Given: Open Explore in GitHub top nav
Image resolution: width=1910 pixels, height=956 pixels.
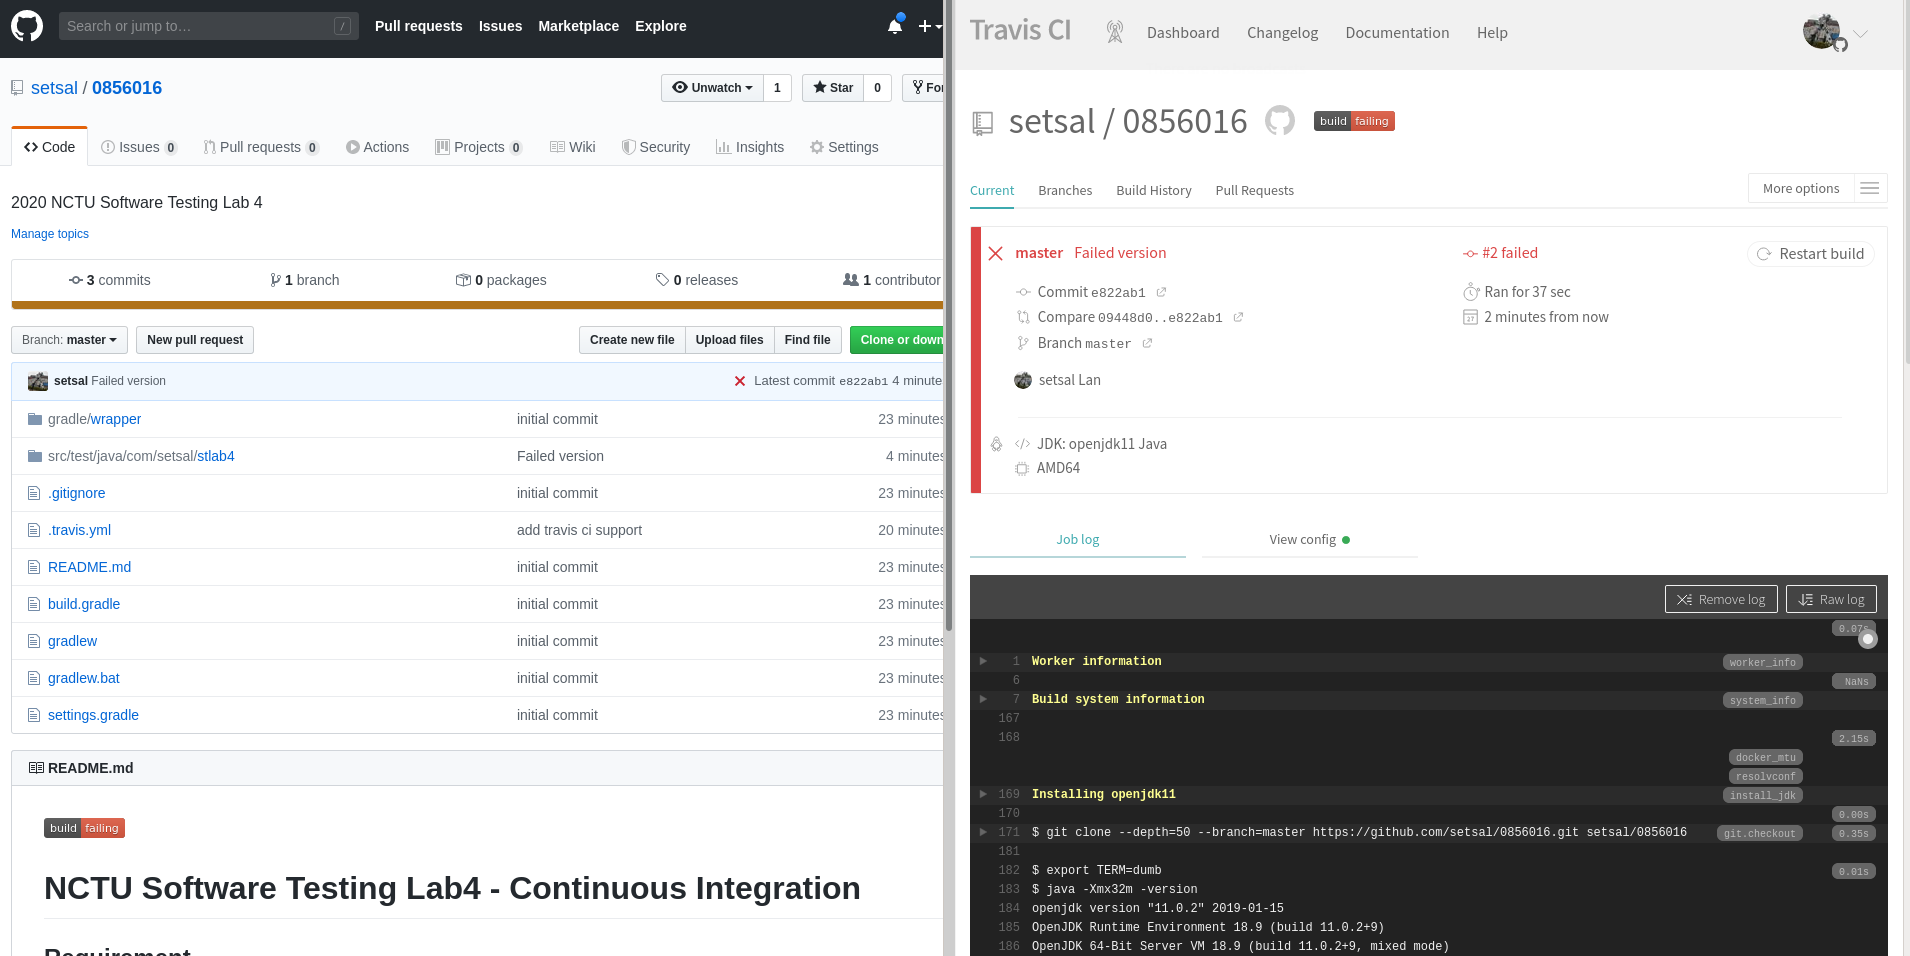Looking at the screenshot, I should [660, 26].
